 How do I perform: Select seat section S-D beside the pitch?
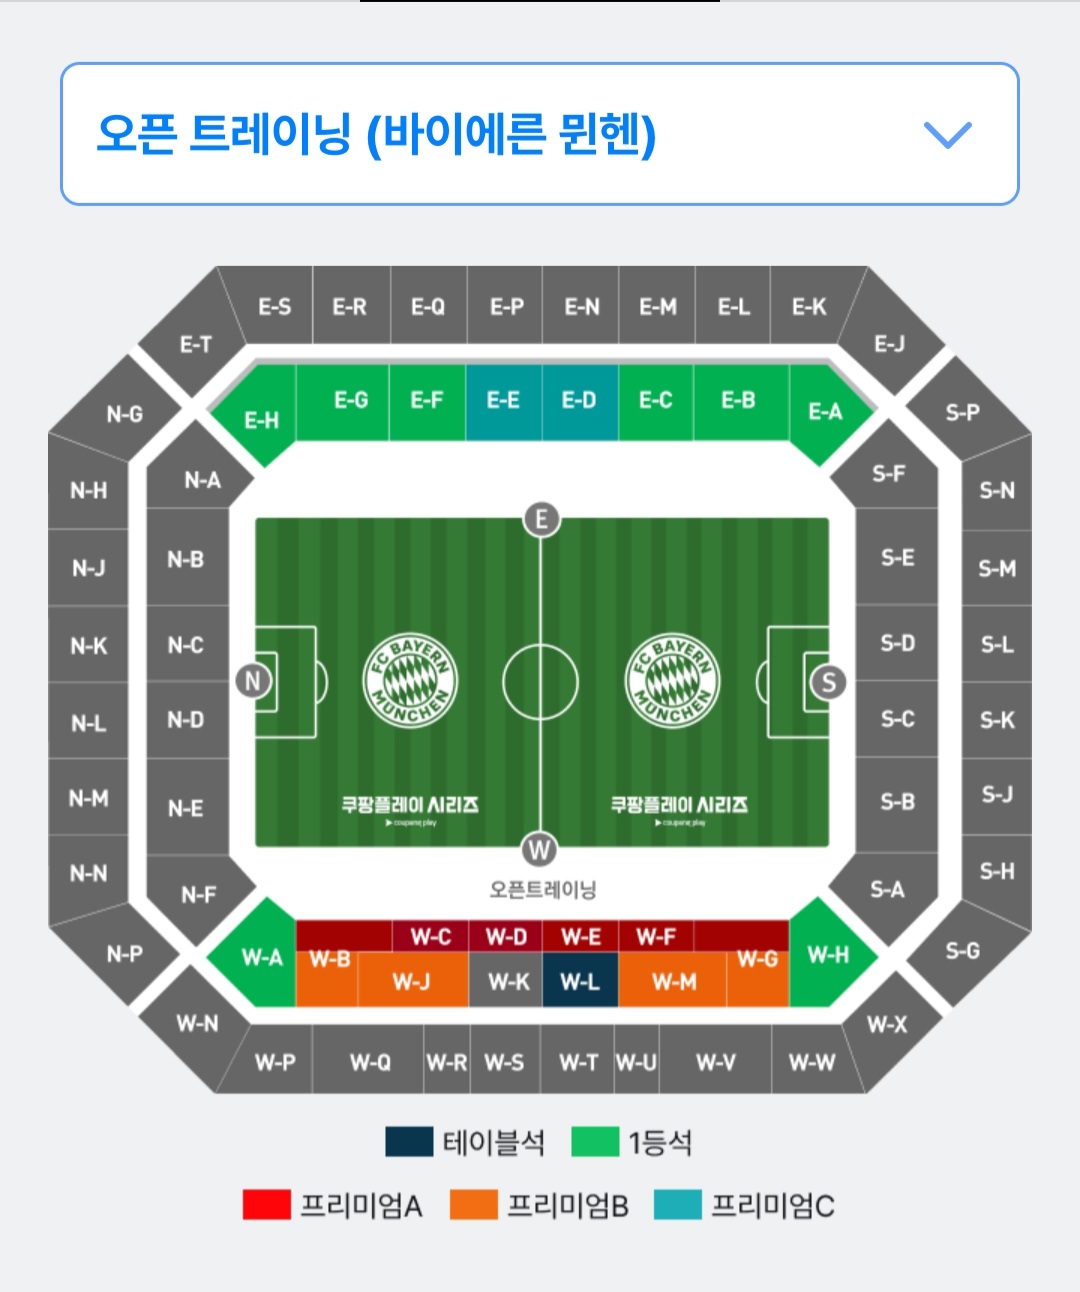[x=895, y=642]
